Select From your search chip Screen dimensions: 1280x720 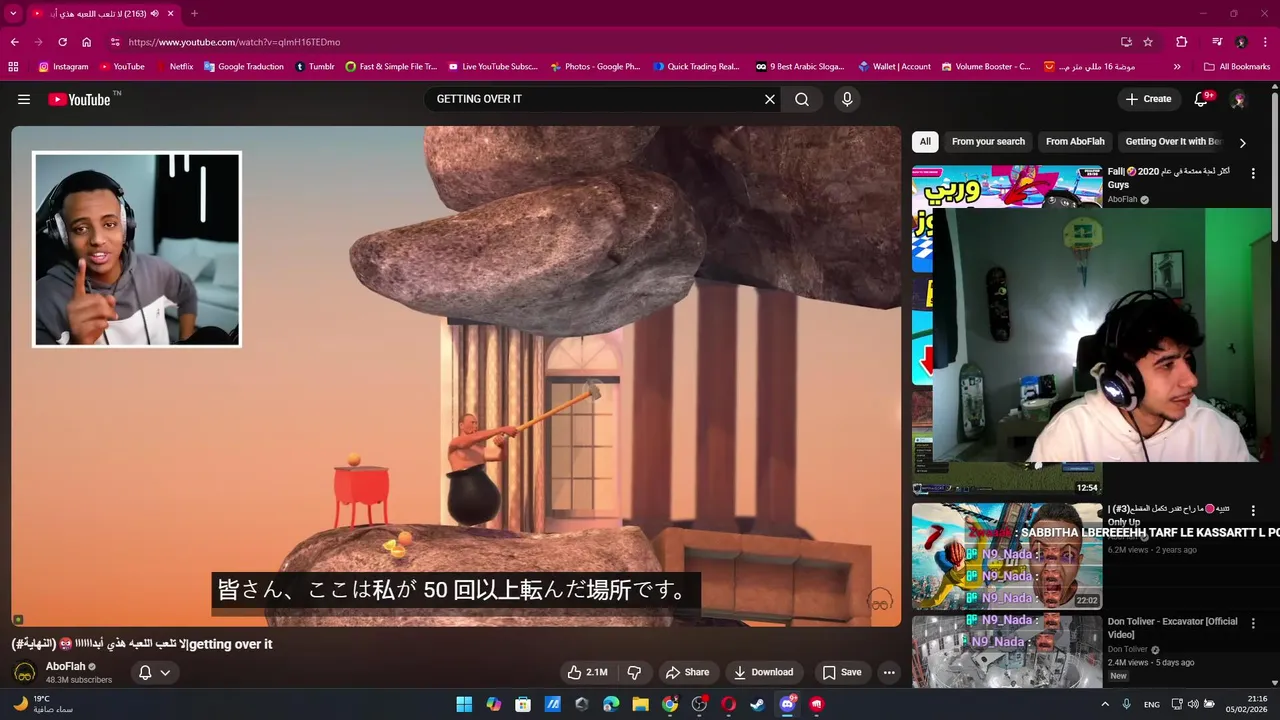(988, 142)
